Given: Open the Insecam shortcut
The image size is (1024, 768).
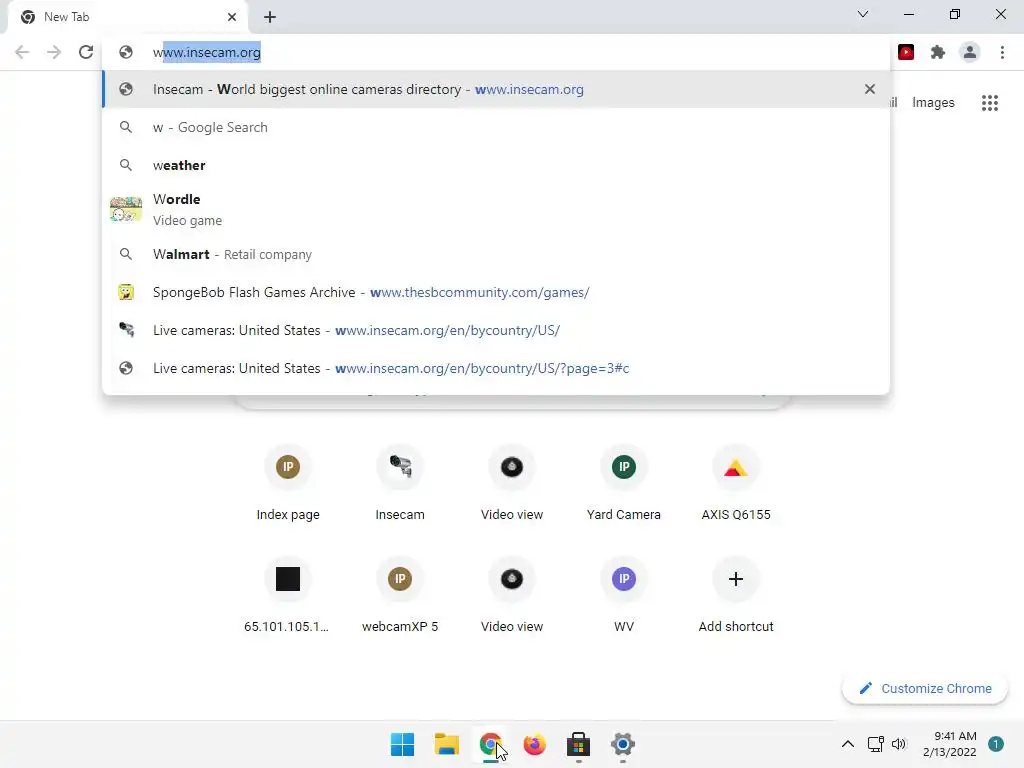Looking at the screenshot, I should [400, 483].
